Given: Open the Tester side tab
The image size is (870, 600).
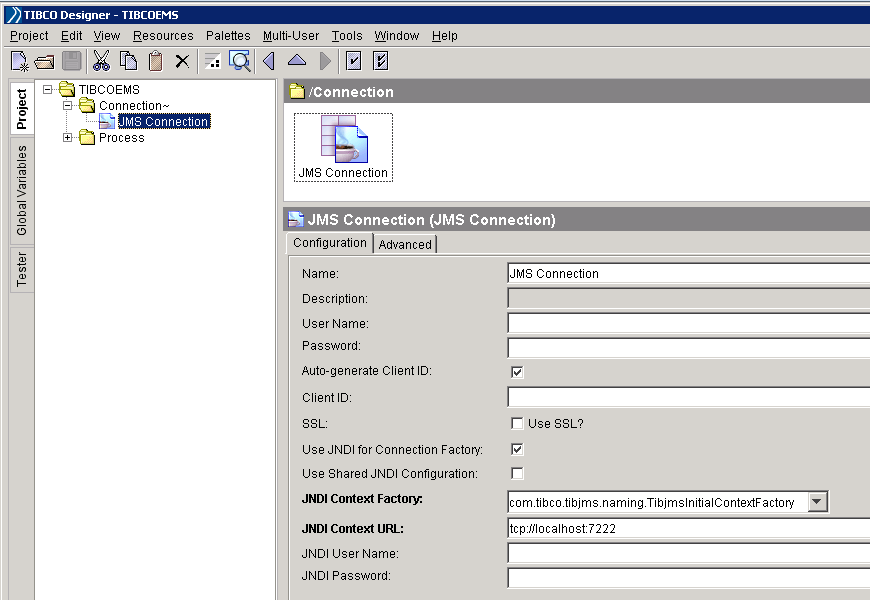Looking at the screenshot, I should click(22, 269).
